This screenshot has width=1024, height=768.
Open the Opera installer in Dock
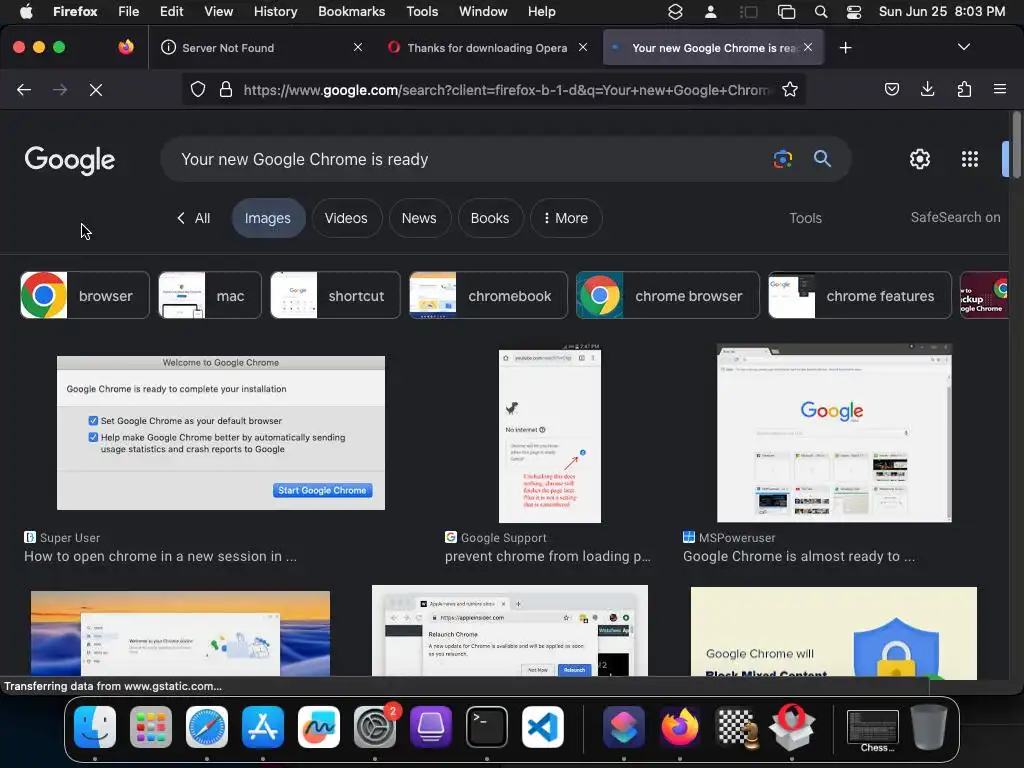[792, 727]
